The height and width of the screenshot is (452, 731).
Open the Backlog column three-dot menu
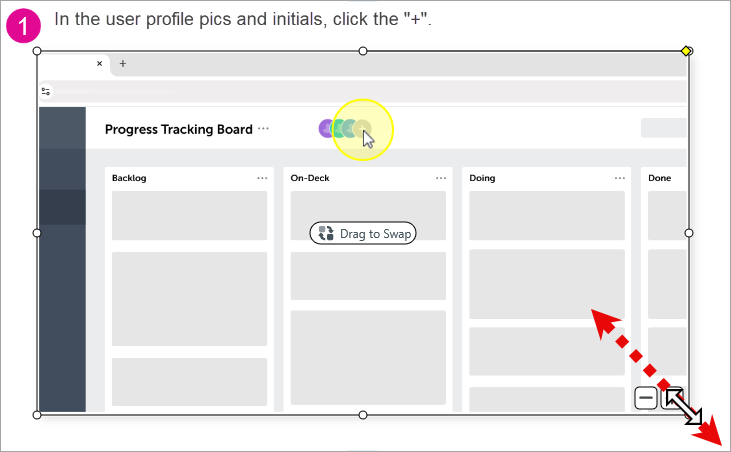point(262,178)
